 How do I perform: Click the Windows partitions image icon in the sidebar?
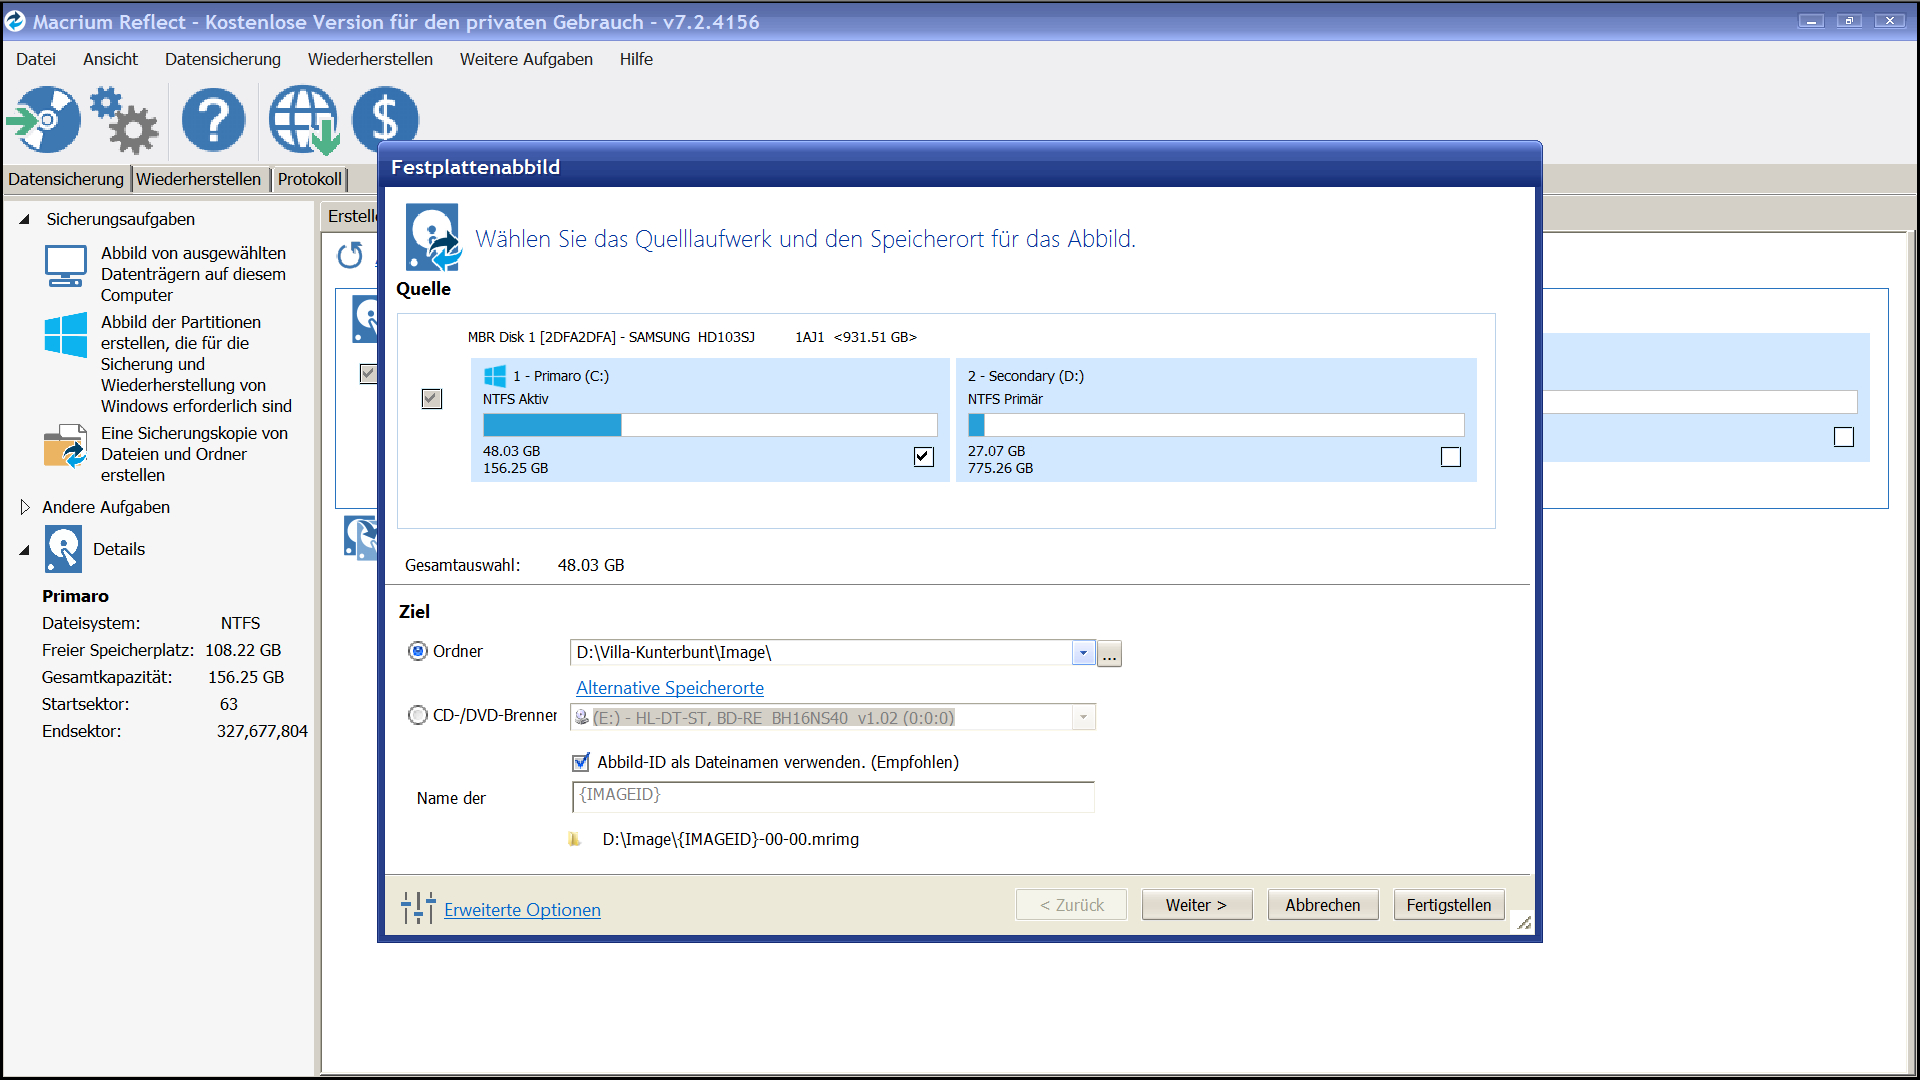click(x=66, y=335)
